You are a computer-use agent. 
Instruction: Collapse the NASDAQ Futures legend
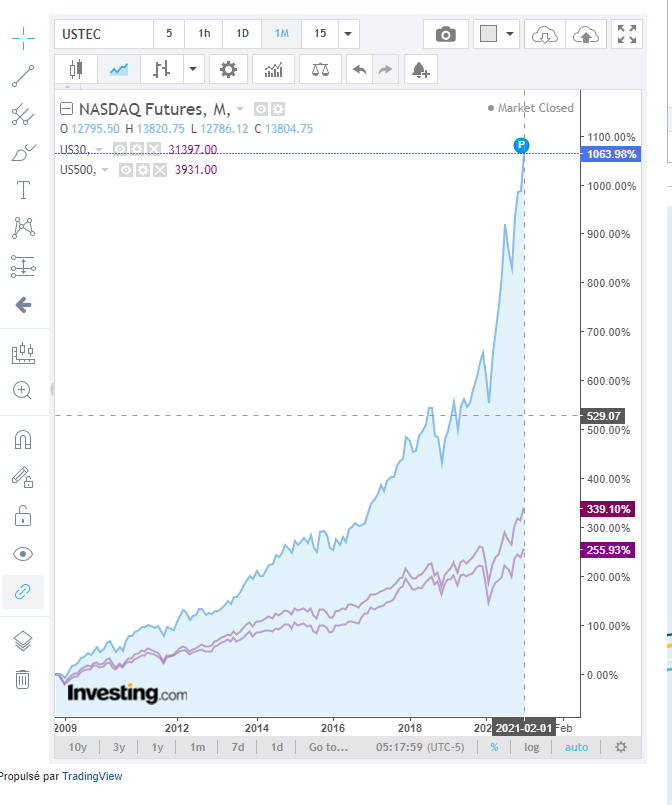point(67,109)
